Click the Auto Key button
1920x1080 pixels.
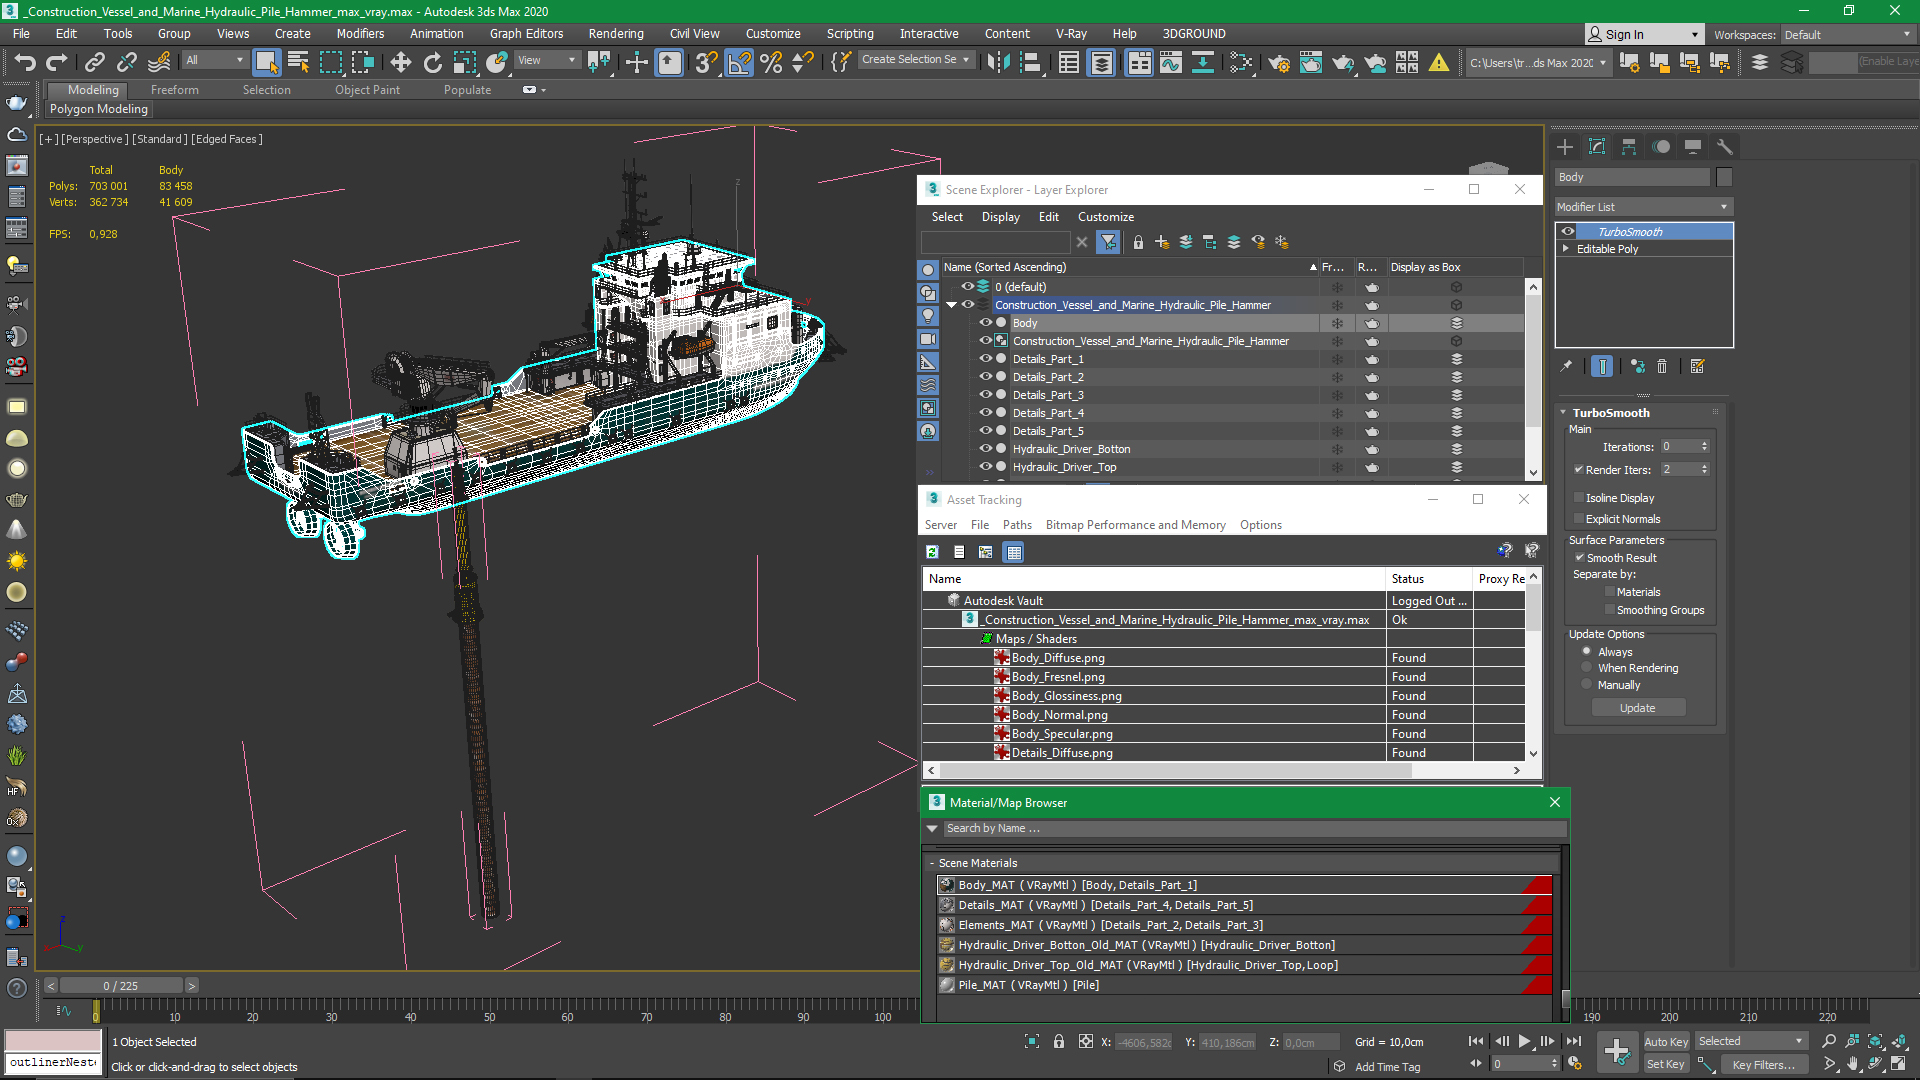point(1665,1041)
